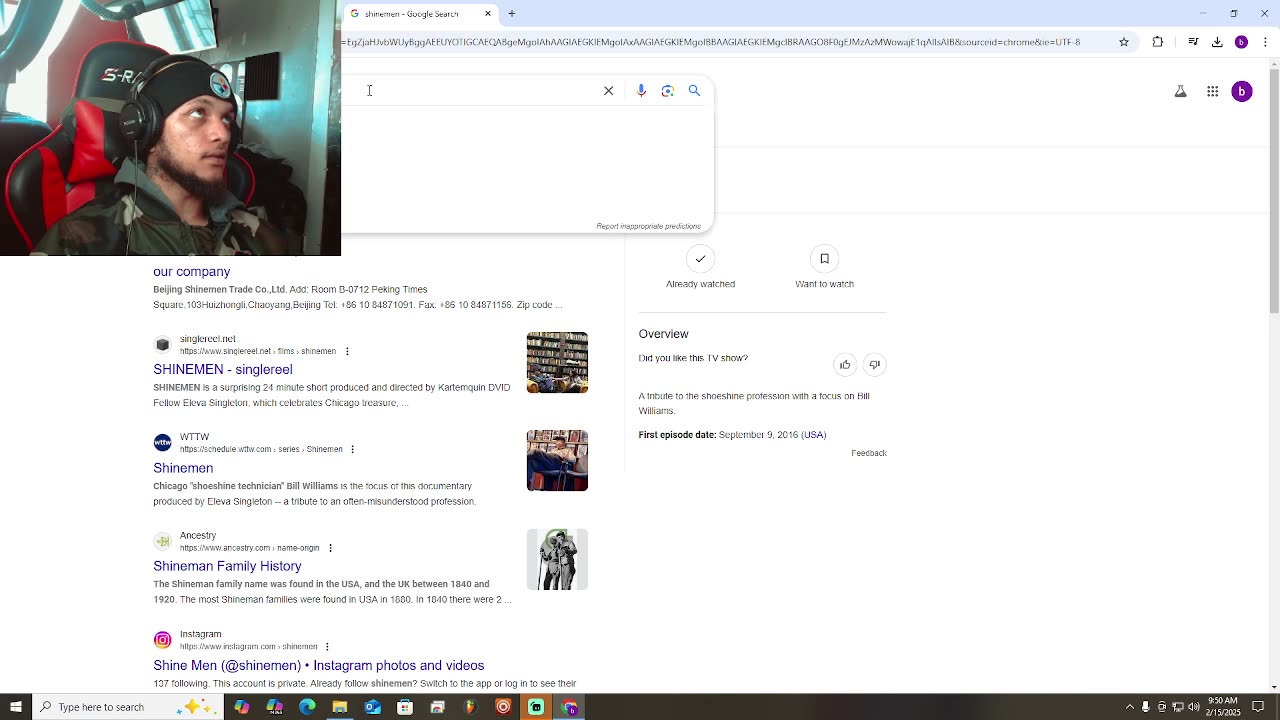This screenshot has width=1280, height=720.
Task: Open more options for Ancestry result
Action: (x=330, y=548)
